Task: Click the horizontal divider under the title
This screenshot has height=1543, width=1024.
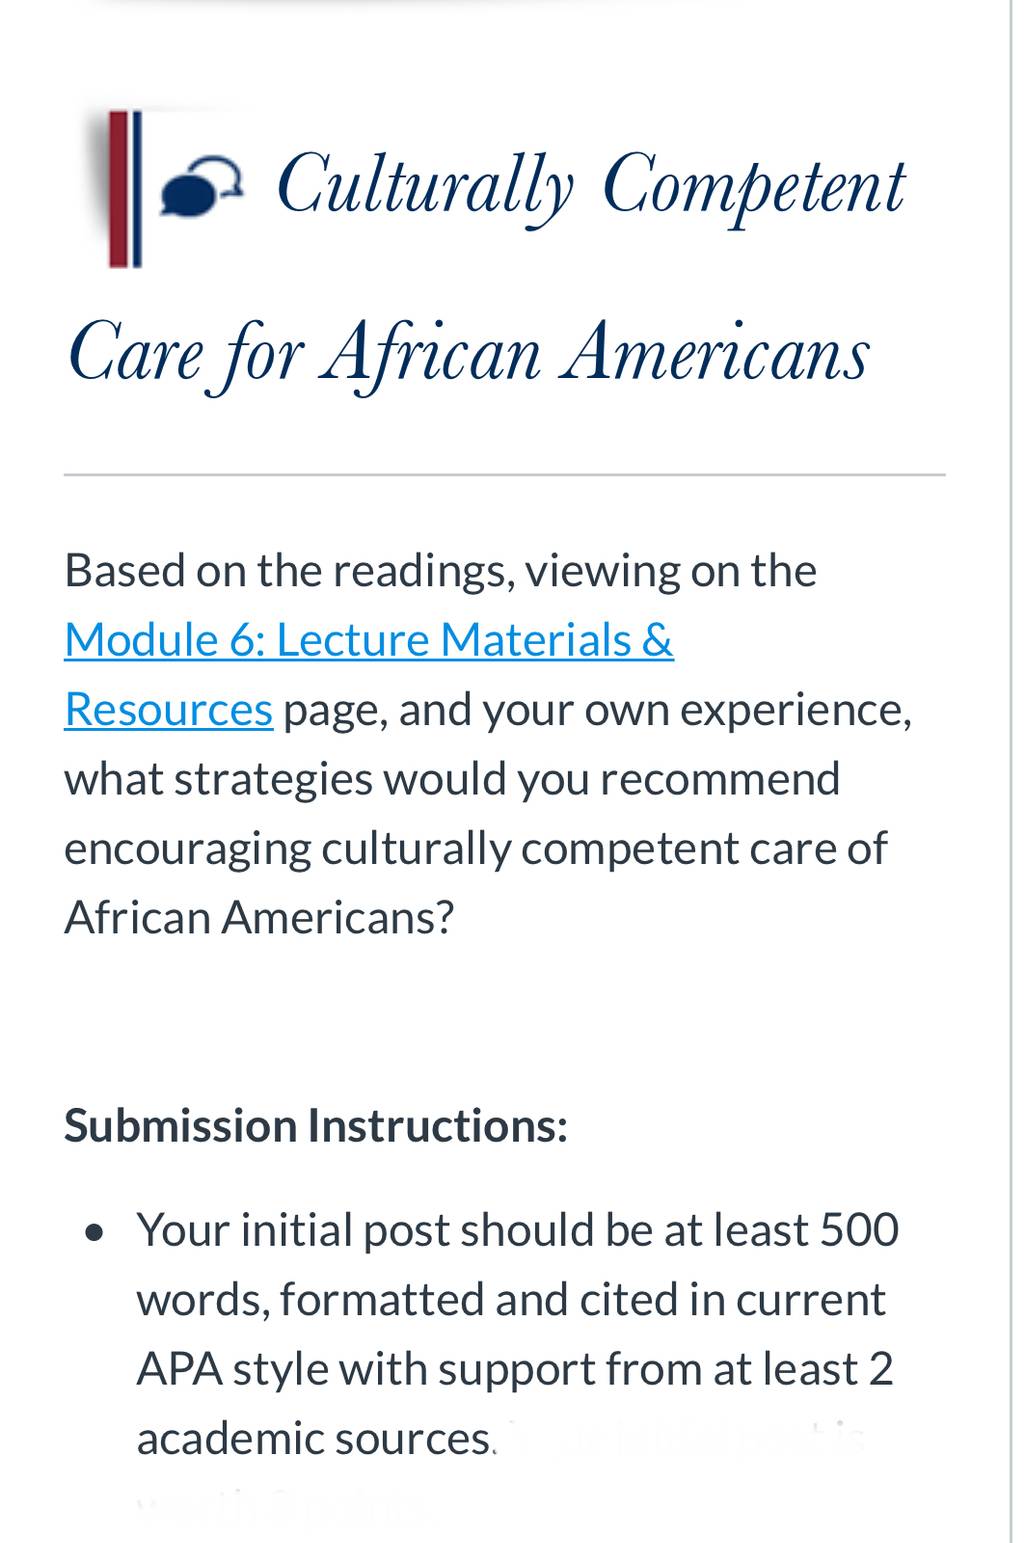Action: (x=504, y=475)
